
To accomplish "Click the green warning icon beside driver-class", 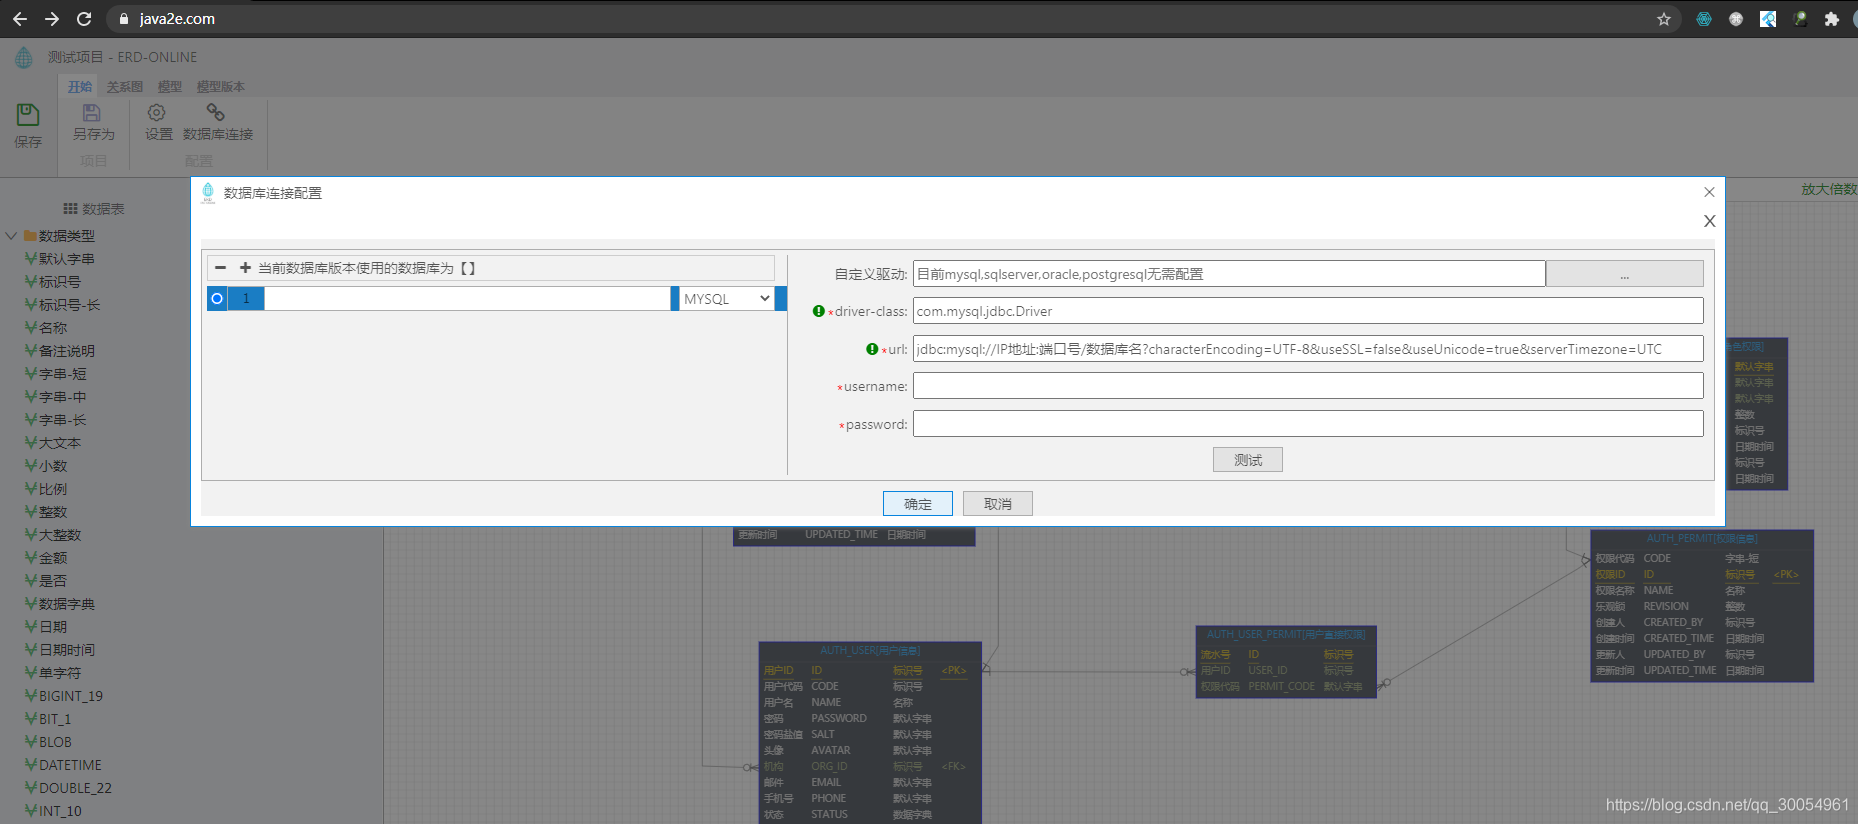I will [819, 311].
